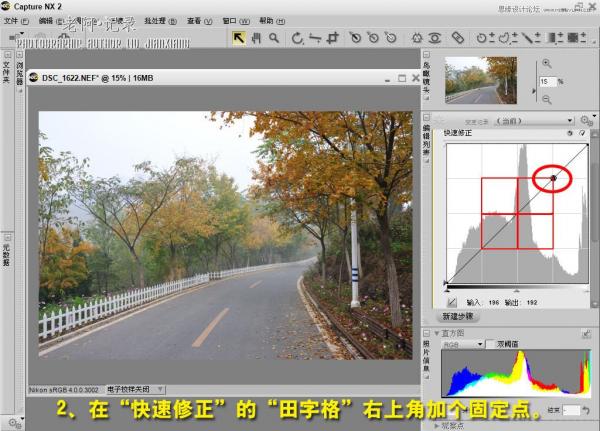Click zoom out icon in bird's eye panel
Image resolution: width=600 pixels, height=431 pixels.
click(x=546, y=98)
